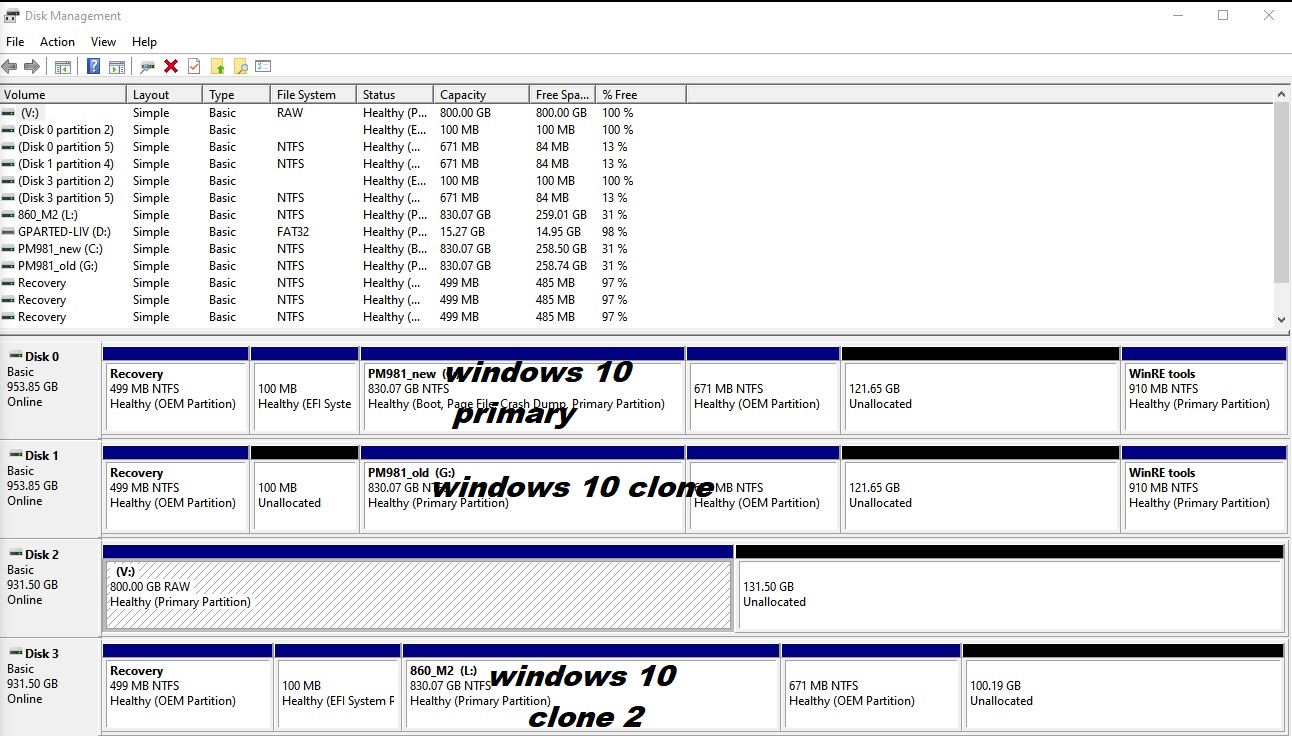Select the (Disk 3 partition 5) volume row
The width and height of the screenshot is (1292, 736).
tap(637, 198)
